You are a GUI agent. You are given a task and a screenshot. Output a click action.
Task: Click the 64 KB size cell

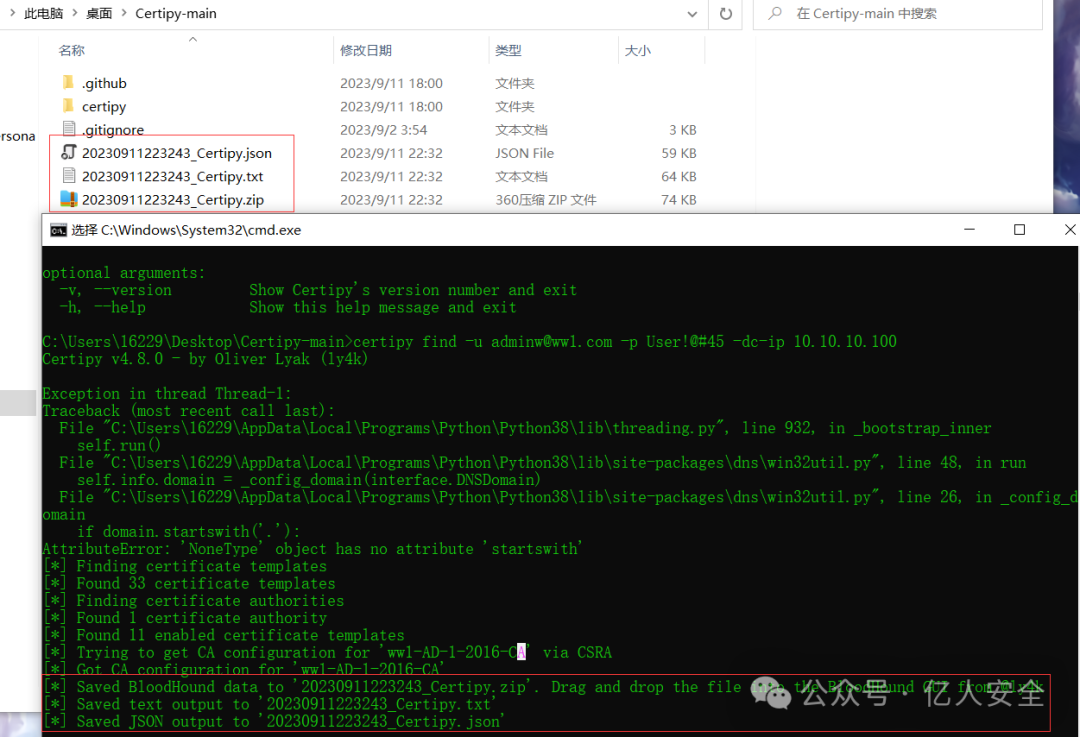pos(678,176)
